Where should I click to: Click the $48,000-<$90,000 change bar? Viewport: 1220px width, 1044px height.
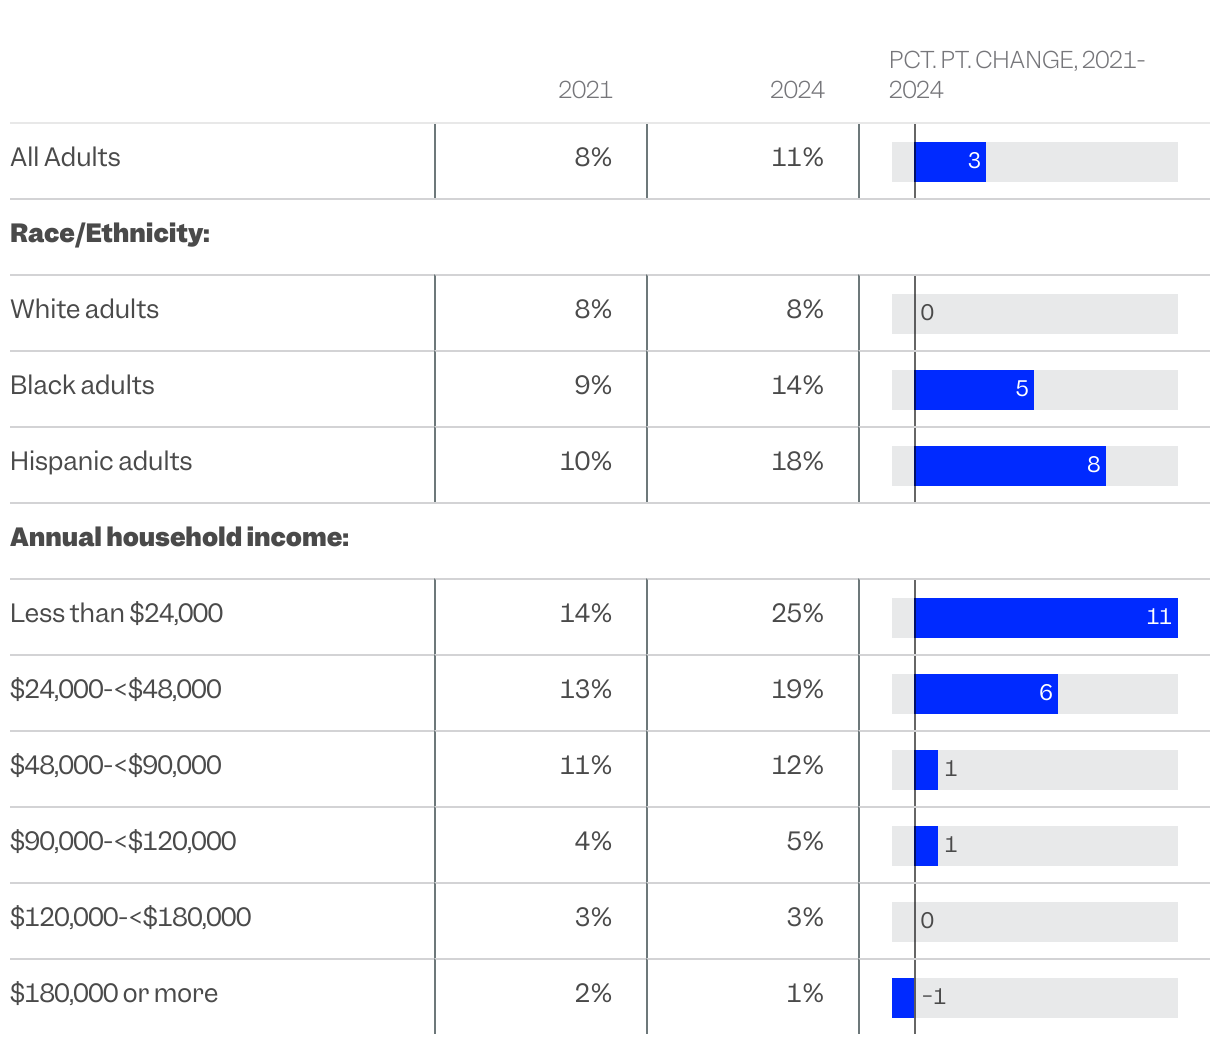(926, 770)
